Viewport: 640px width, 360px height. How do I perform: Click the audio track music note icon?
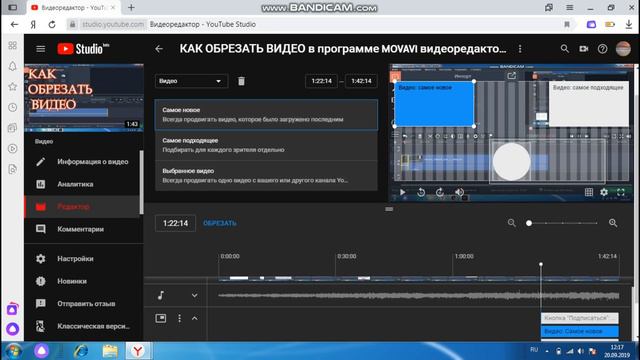pyautogui.click(x=161, y=295)
